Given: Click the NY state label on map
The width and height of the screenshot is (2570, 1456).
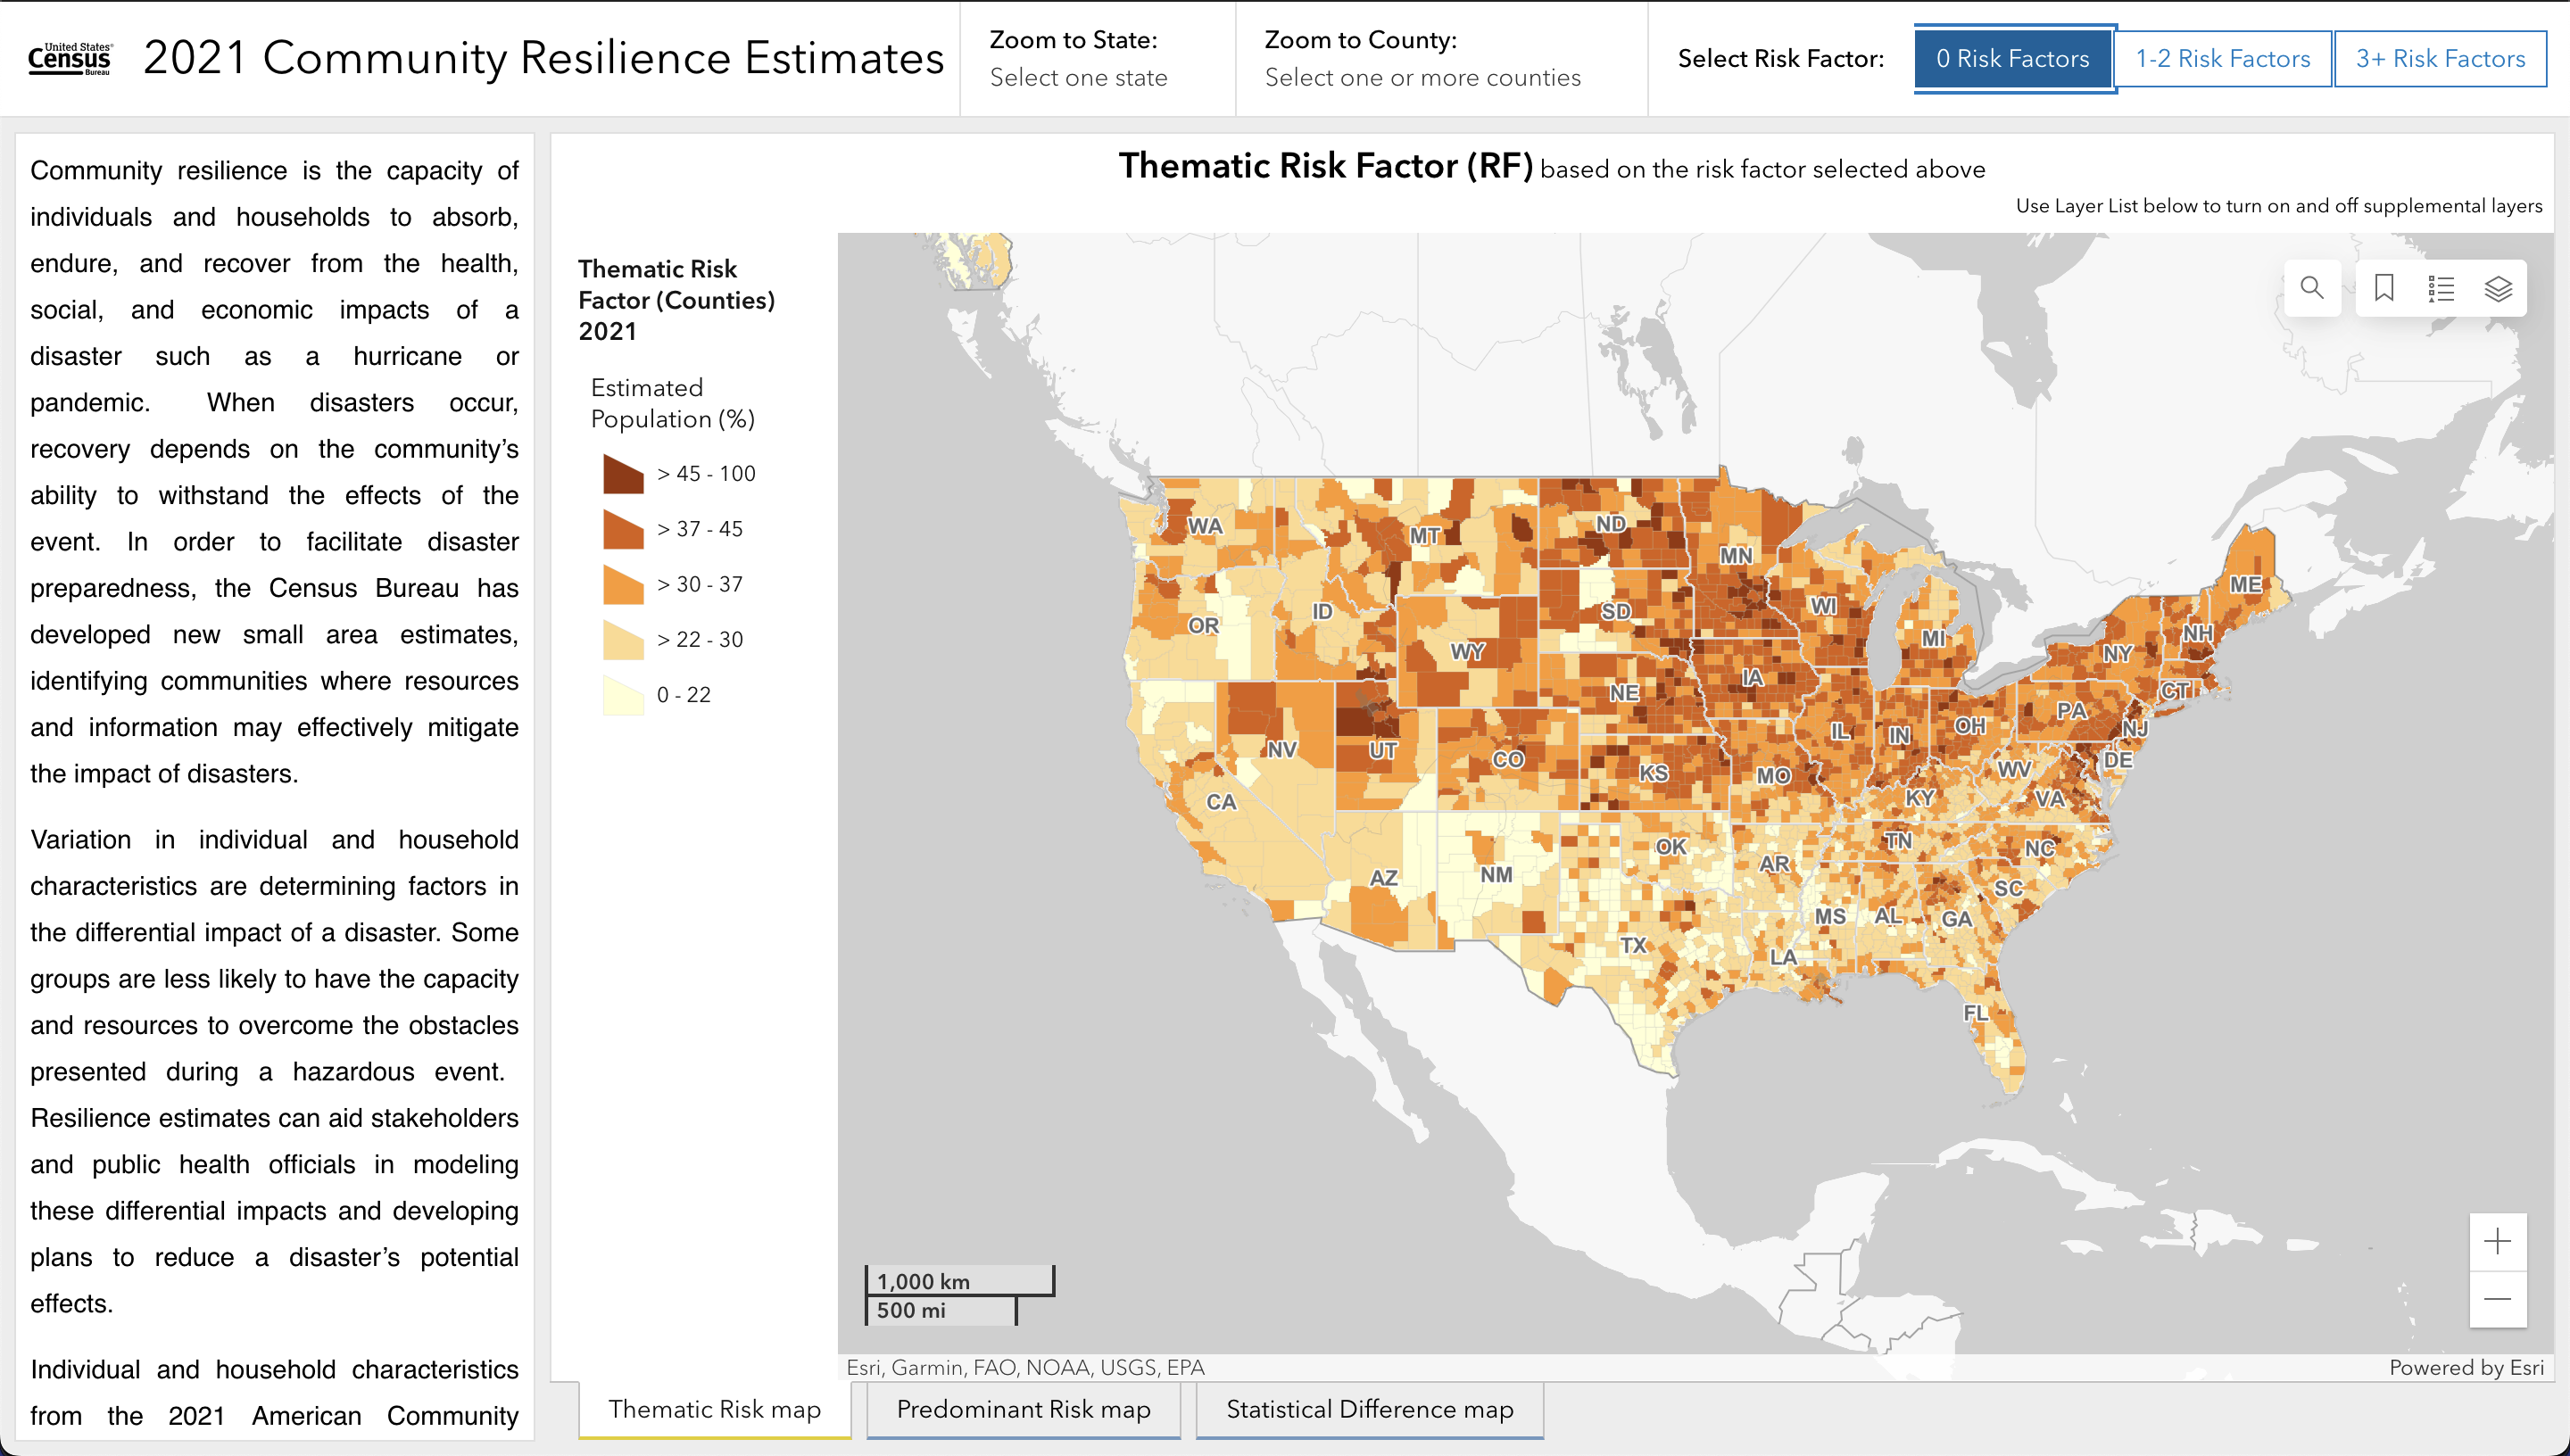Looking at the screenshot, I should pyautogui.click(x=2118, y=654).
